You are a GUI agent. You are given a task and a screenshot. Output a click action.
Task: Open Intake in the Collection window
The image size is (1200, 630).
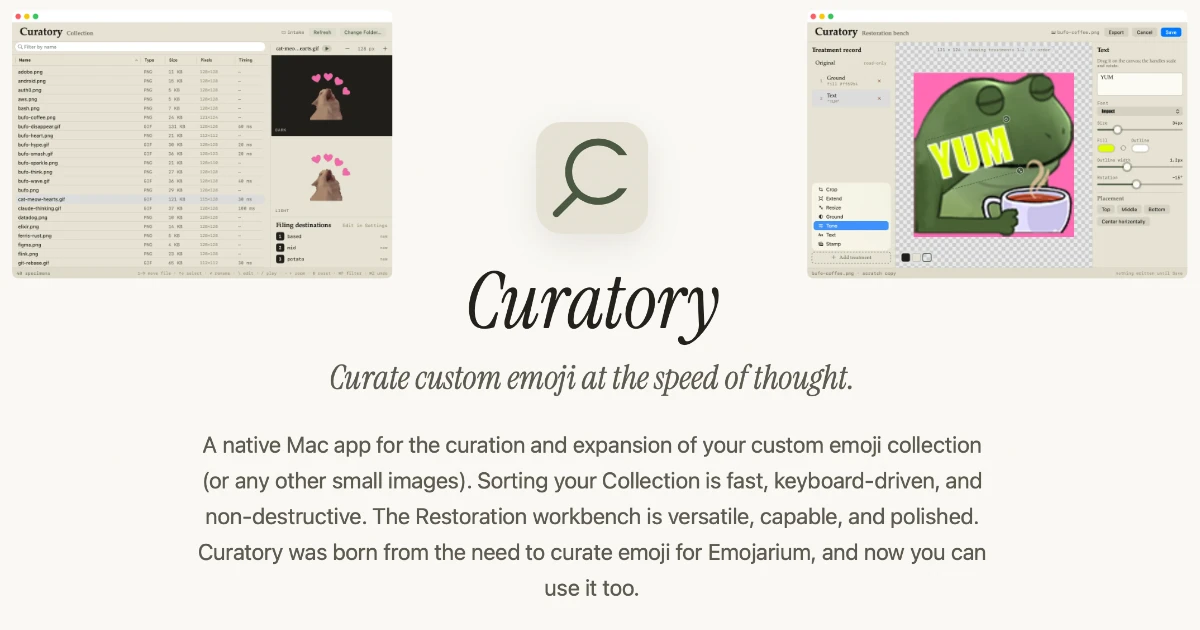[x=292, y=32]
